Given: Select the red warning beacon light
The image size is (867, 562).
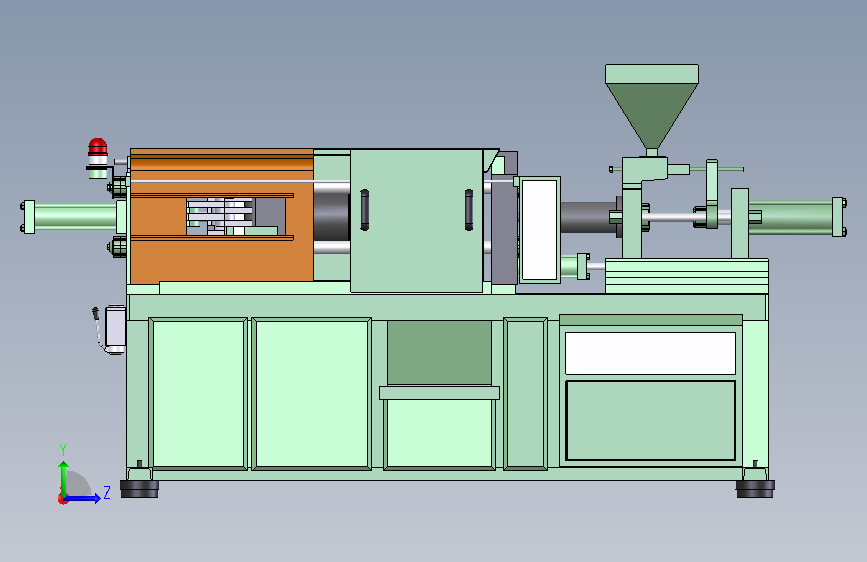Looking at the screenshot, I should click(98, 147).
